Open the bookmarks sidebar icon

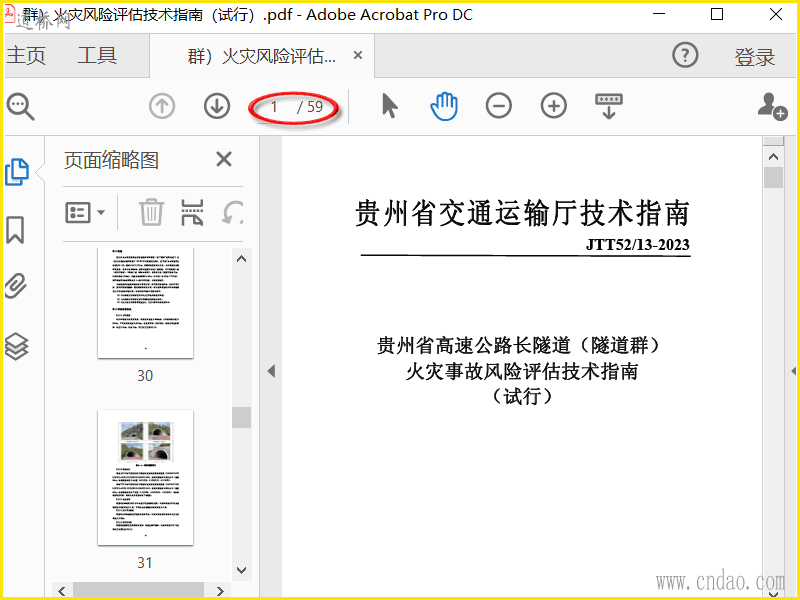point(15,230)
